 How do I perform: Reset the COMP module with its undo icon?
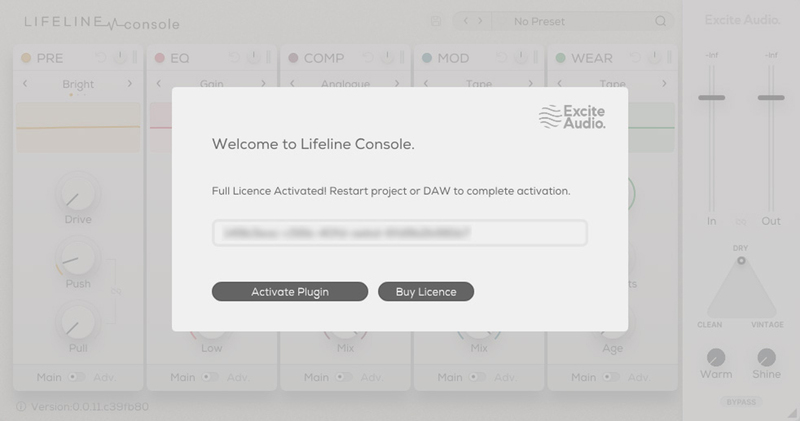click(368, 57)
